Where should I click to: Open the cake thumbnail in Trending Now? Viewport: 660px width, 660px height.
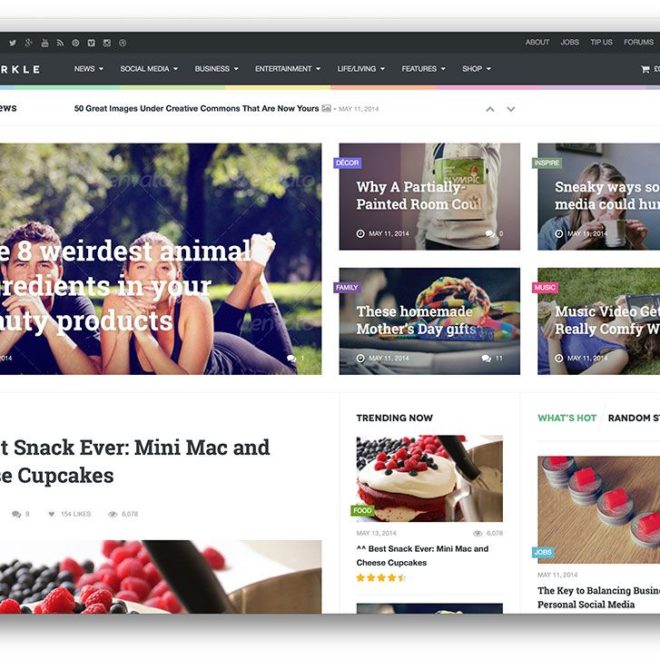coord(429,479)
